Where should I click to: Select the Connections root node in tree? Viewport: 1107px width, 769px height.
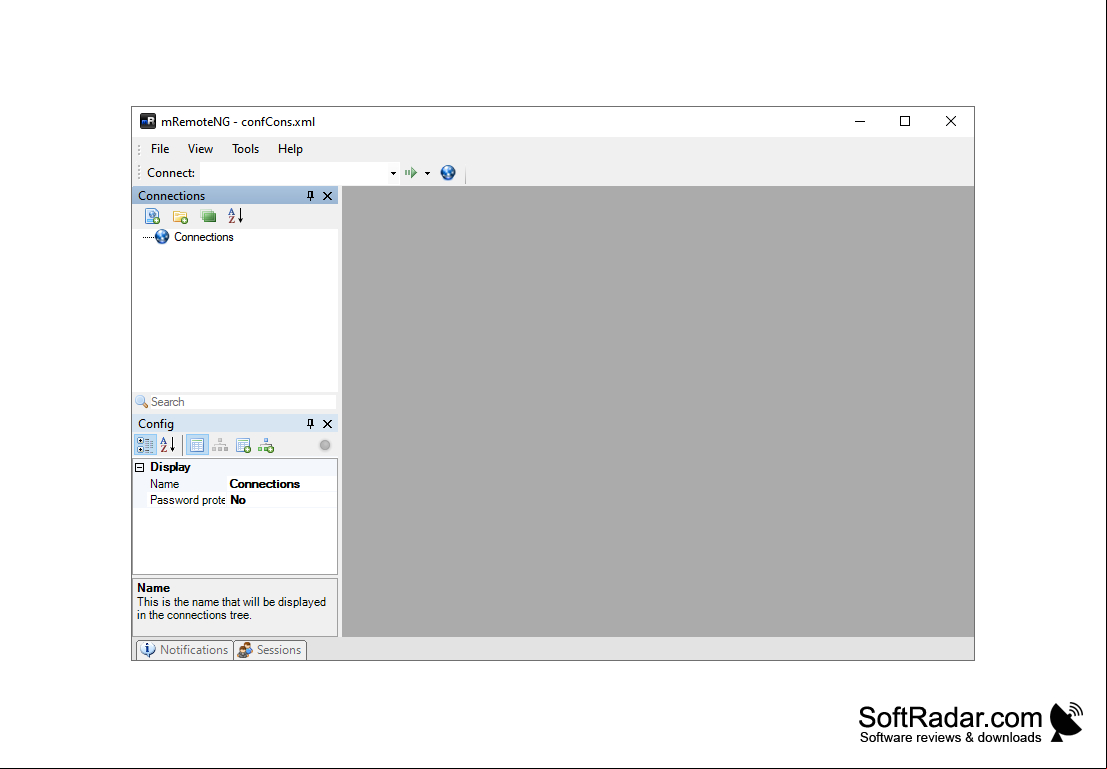pyautogui.click(x=203, y=237)
